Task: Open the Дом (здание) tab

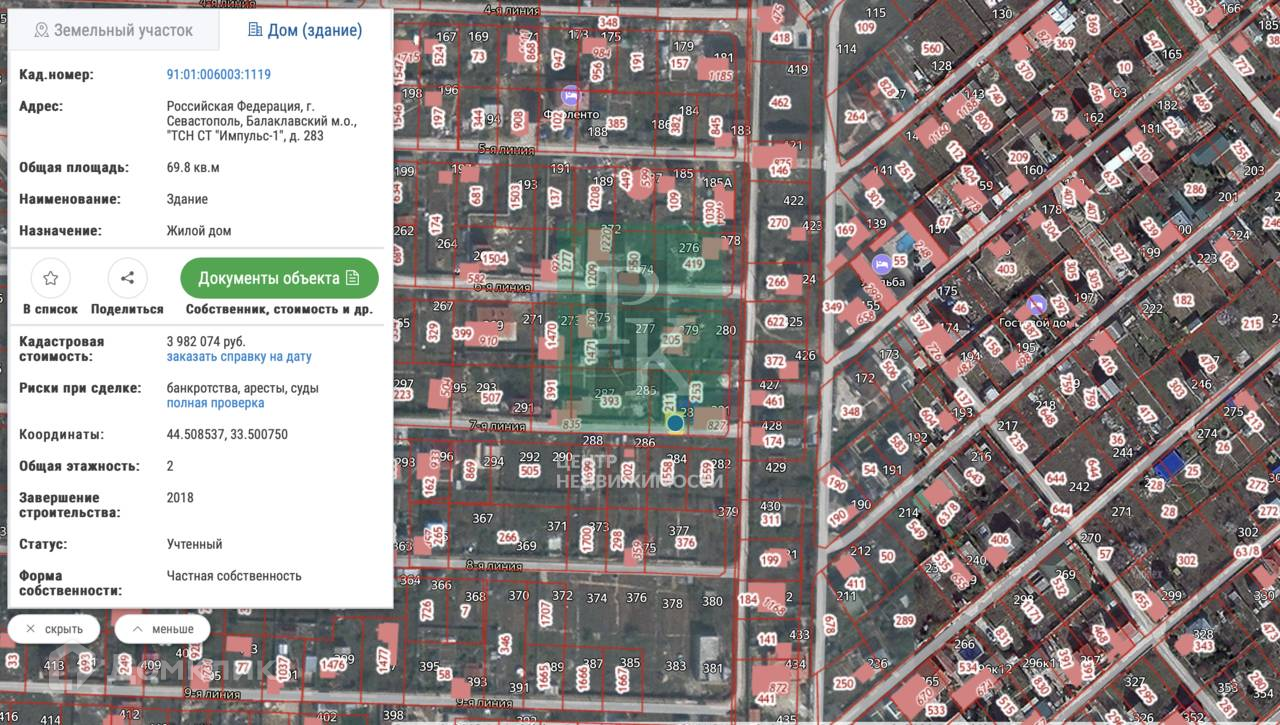Action: (305, 30)
